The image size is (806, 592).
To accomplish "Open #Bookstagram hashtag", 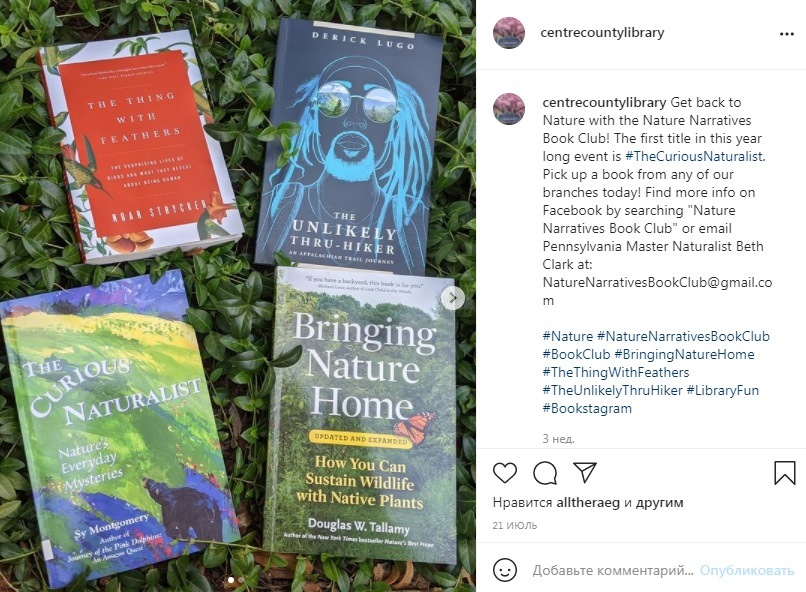I will (587, 409).
